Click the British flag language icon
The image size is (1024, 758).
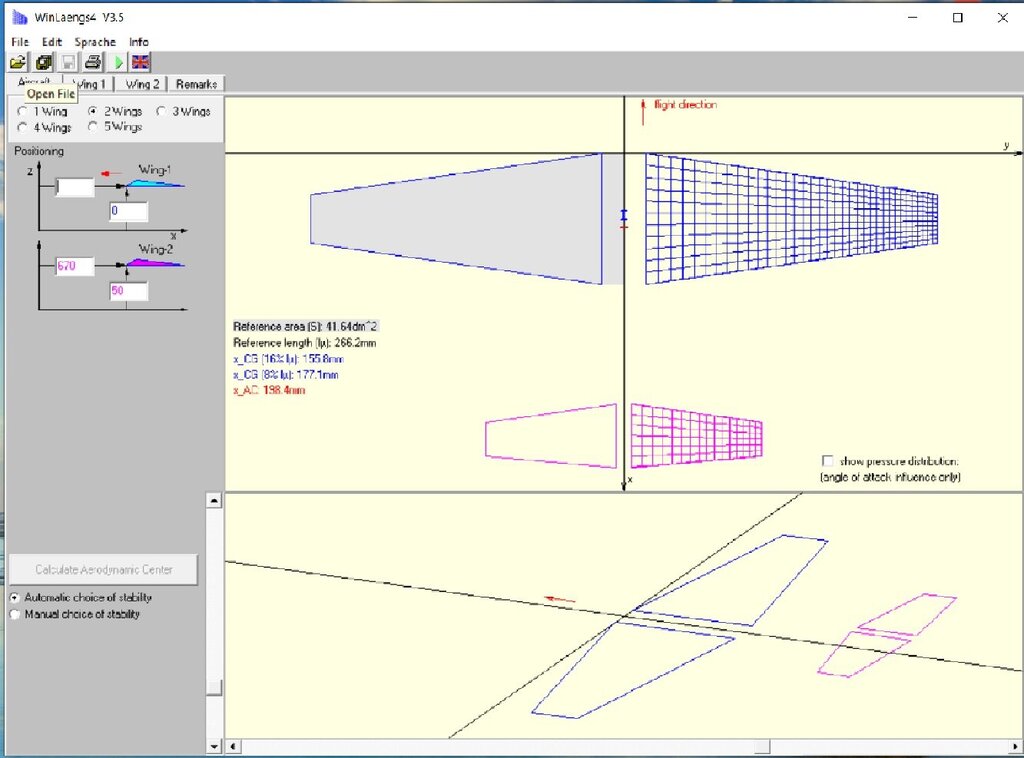[141, 62]
